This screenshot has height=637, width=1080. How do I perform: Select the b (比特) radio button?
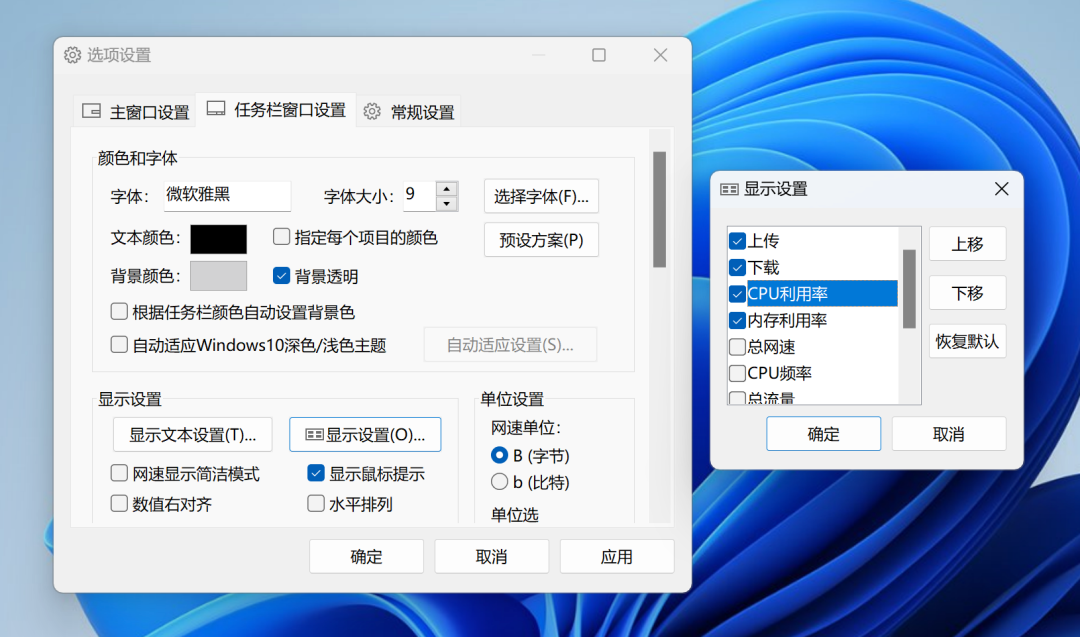pos(499,482)
